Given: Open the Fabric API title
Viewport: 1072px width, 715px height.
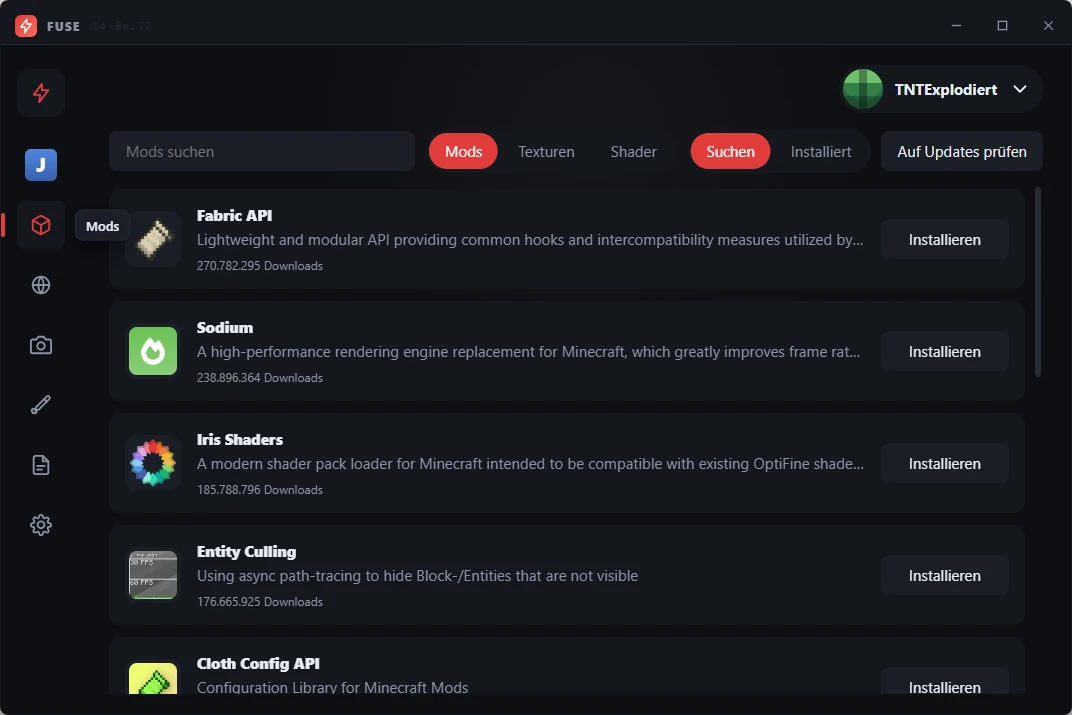Looking at the screenshot, I should point(234,215).
